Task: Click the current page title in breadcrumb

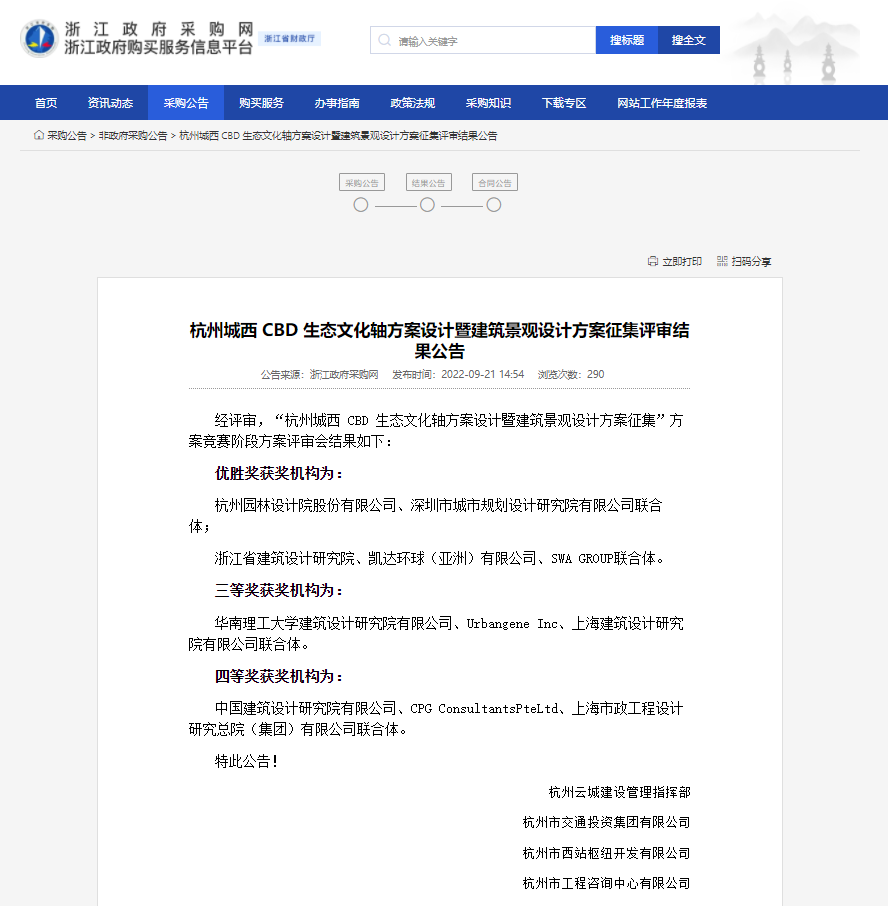Action: (338, 136)
